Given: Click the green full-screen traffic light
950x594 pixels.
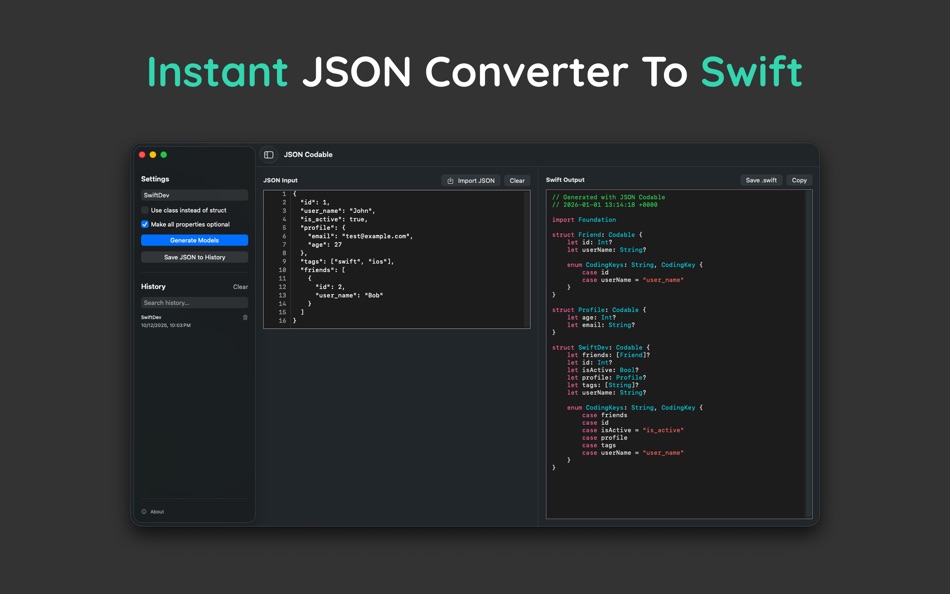Looking at the screenshot, I should 163,154.
